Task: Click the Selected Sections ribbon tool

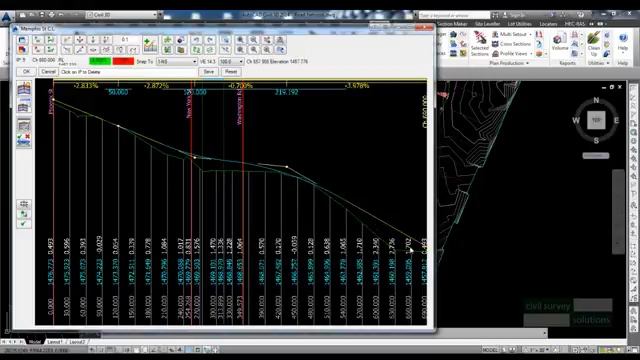Action: point(480,44)
